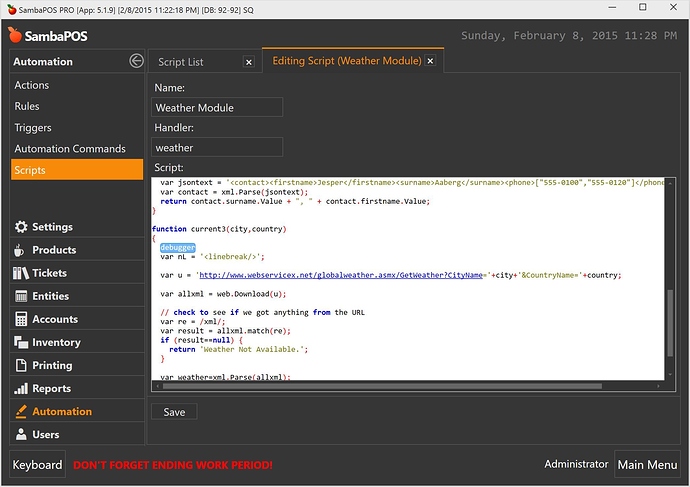Minimize the SambaPOS window
The image size is (690, 487).
point(612,7)
